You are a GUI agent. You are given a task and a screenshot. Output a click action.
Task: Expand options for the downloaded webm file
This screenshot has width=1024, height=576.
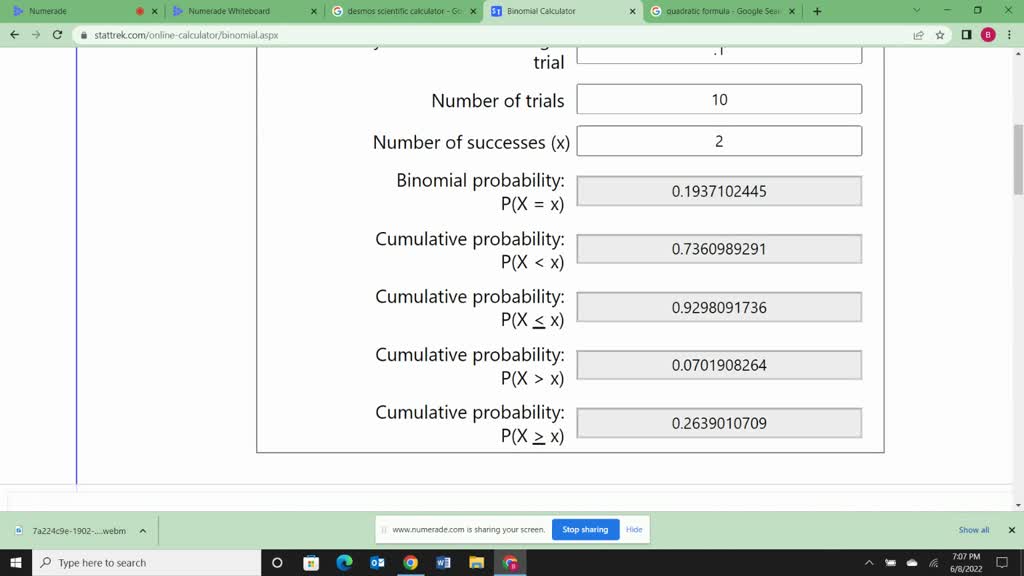tap(142, 531)
